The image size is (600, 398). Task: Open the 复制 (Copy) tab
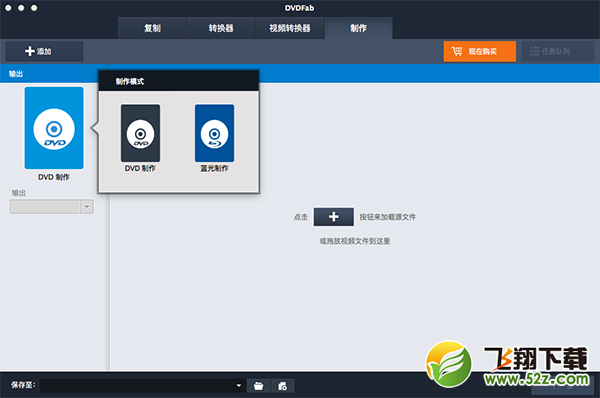click(152, 28)
